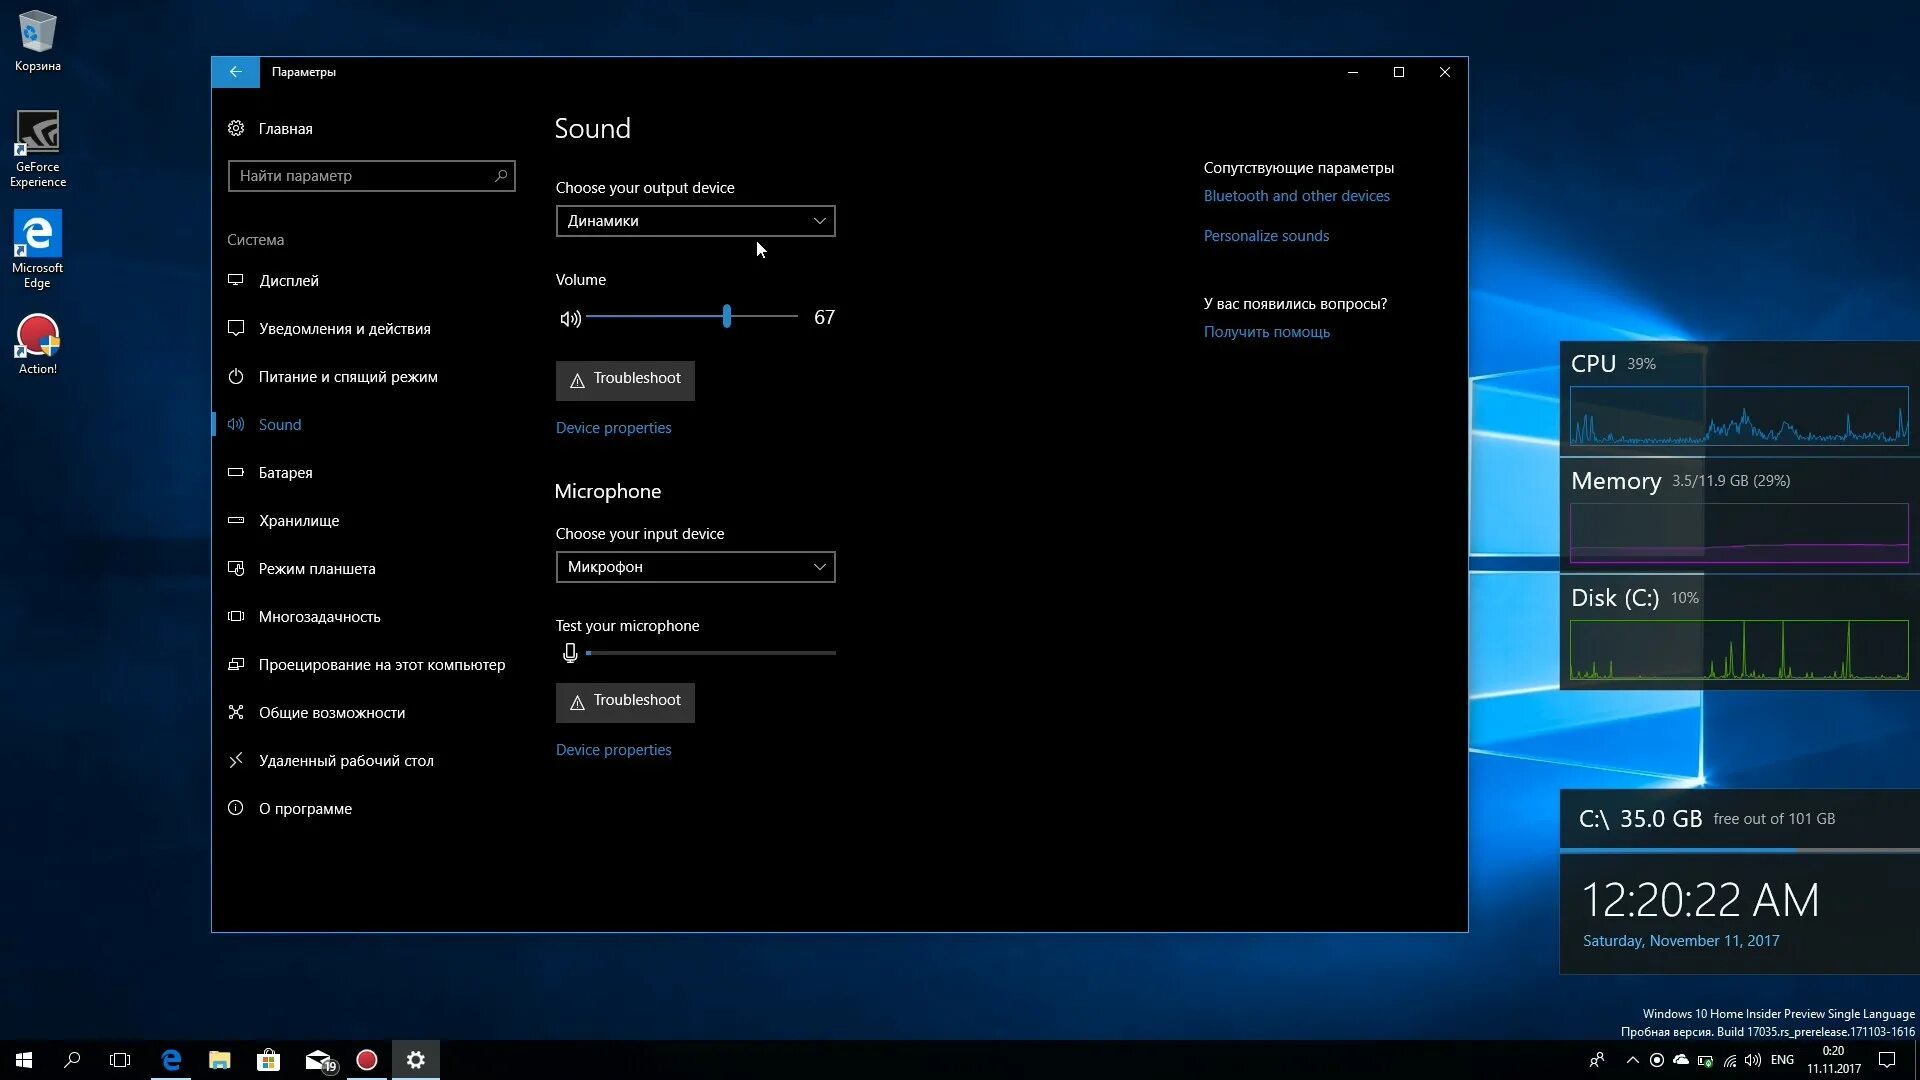Open Хранилище settings
This screenshot has width=1920, height=1080.
(x=300, y=520)
